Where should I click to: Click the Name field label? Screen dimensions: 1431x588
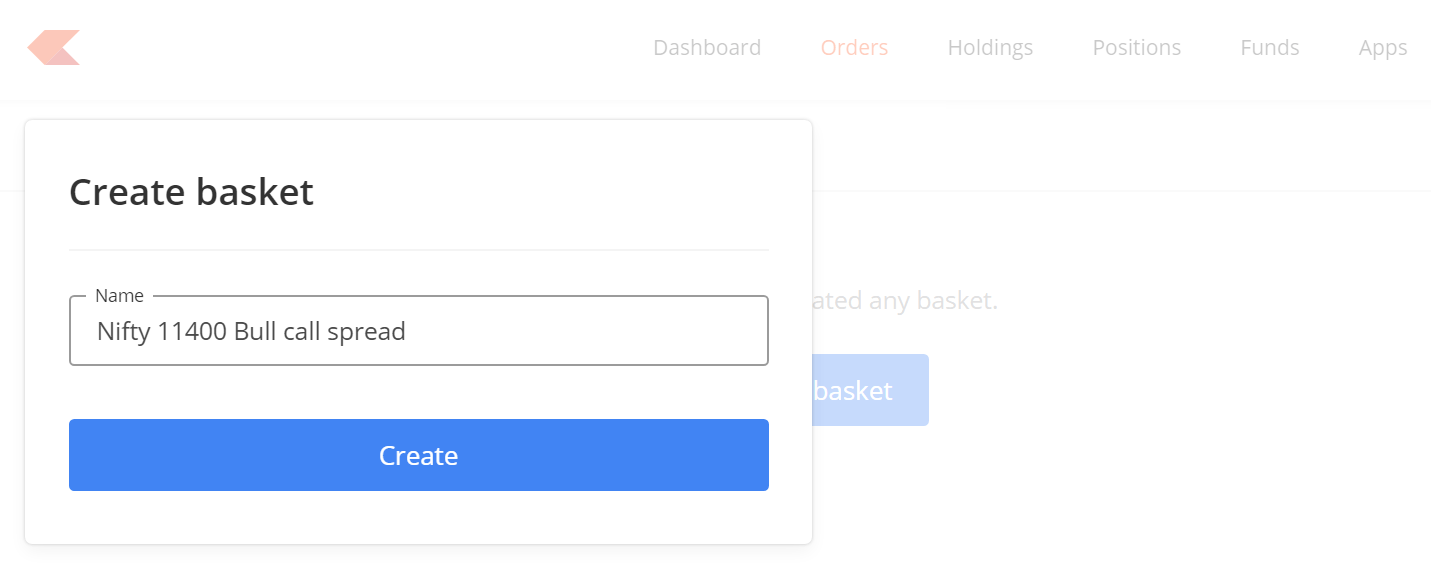(119, 296)
